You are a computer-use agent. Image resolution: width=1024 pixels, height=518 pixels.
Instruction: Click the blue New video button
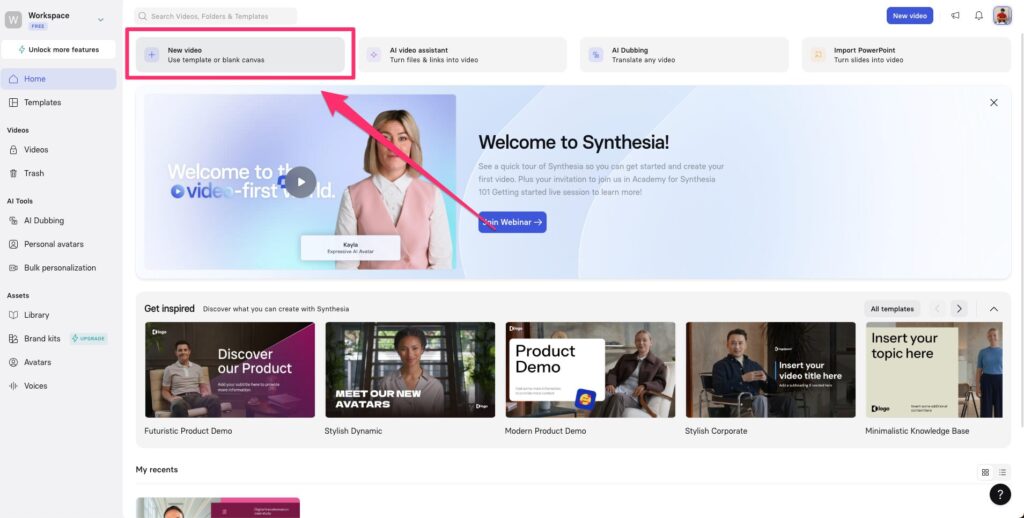(x=910, y=16)
